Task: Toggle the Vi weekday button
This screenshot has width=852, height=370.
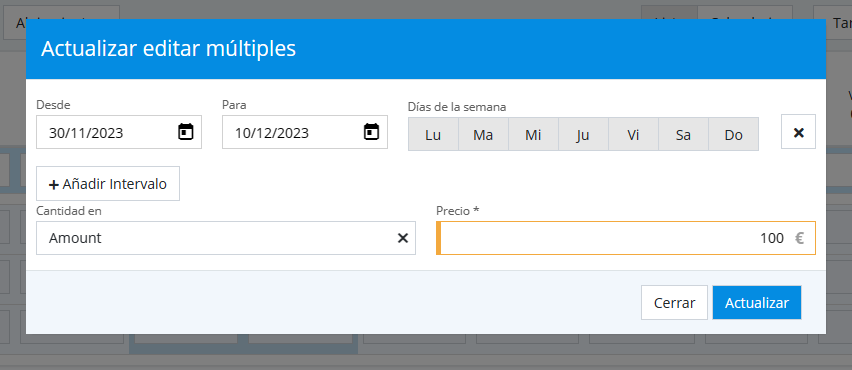Action: [633, 134]
